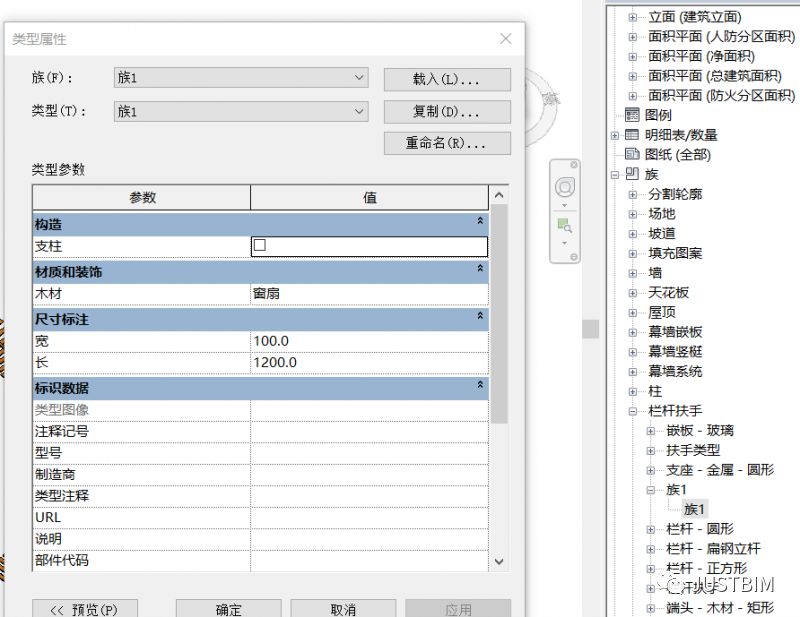Click the 重命名(R)... button
The width and height of the screenshot is (800, 617).
click(x=447, y=143)
